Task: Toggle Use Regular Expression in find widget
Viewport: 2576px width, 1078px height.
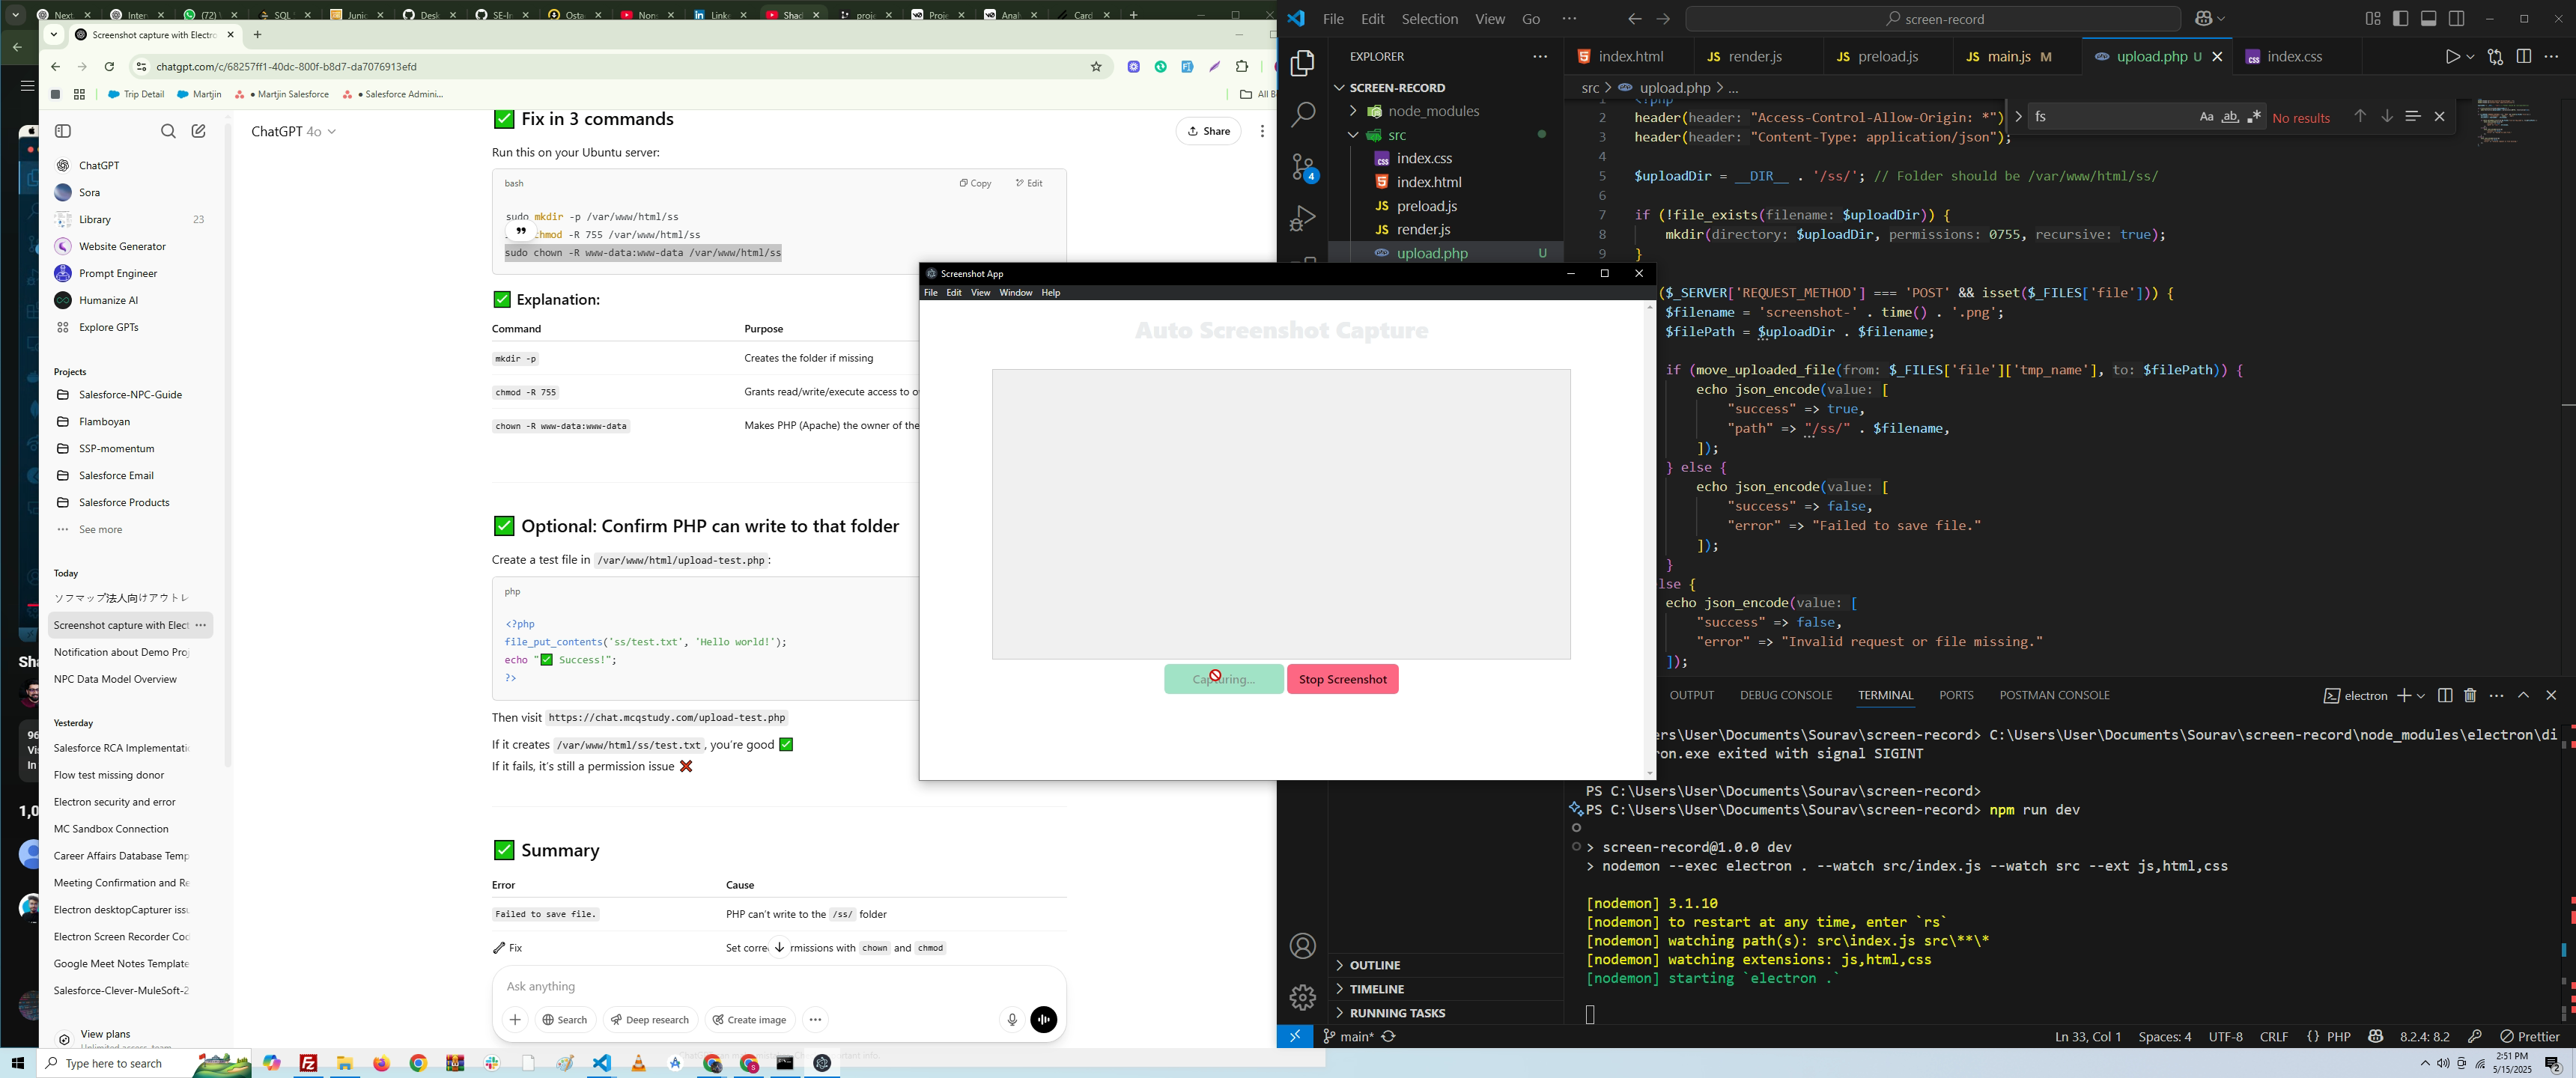Action: tap(2254, 117)
